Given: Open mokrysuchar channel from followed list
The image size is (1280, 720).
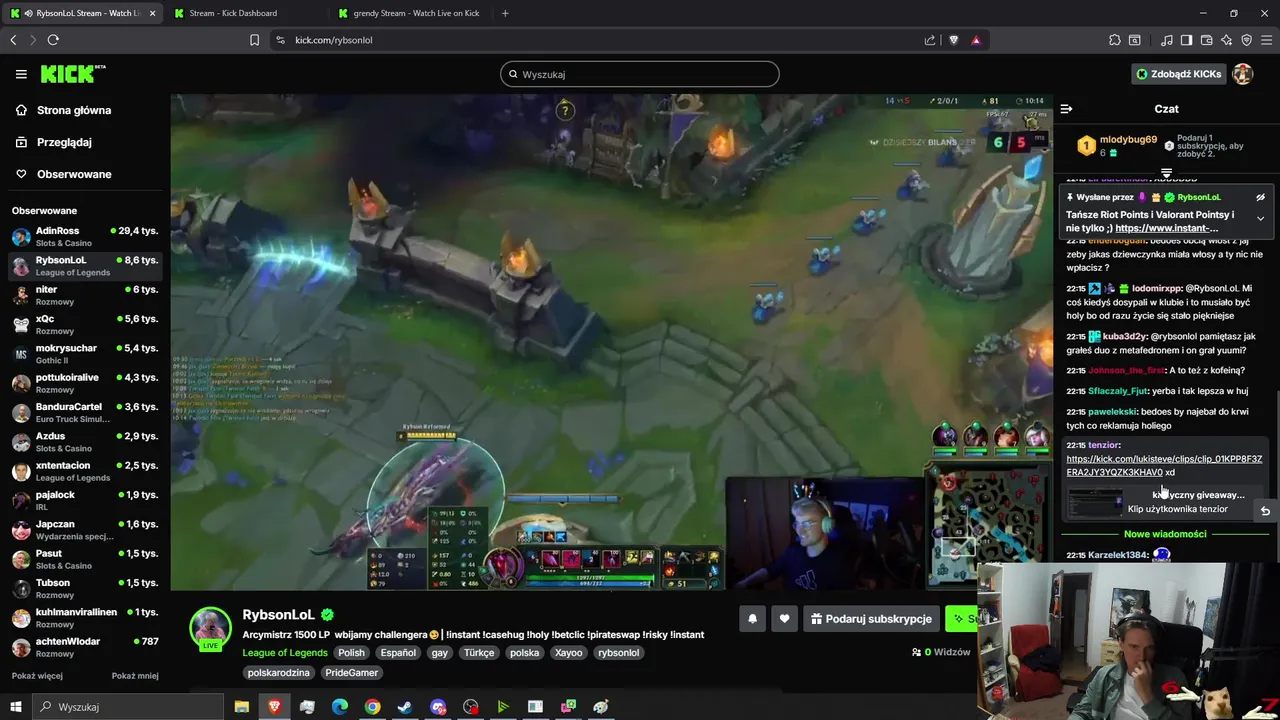Looking at the screenshot, I should pos(84,354).
